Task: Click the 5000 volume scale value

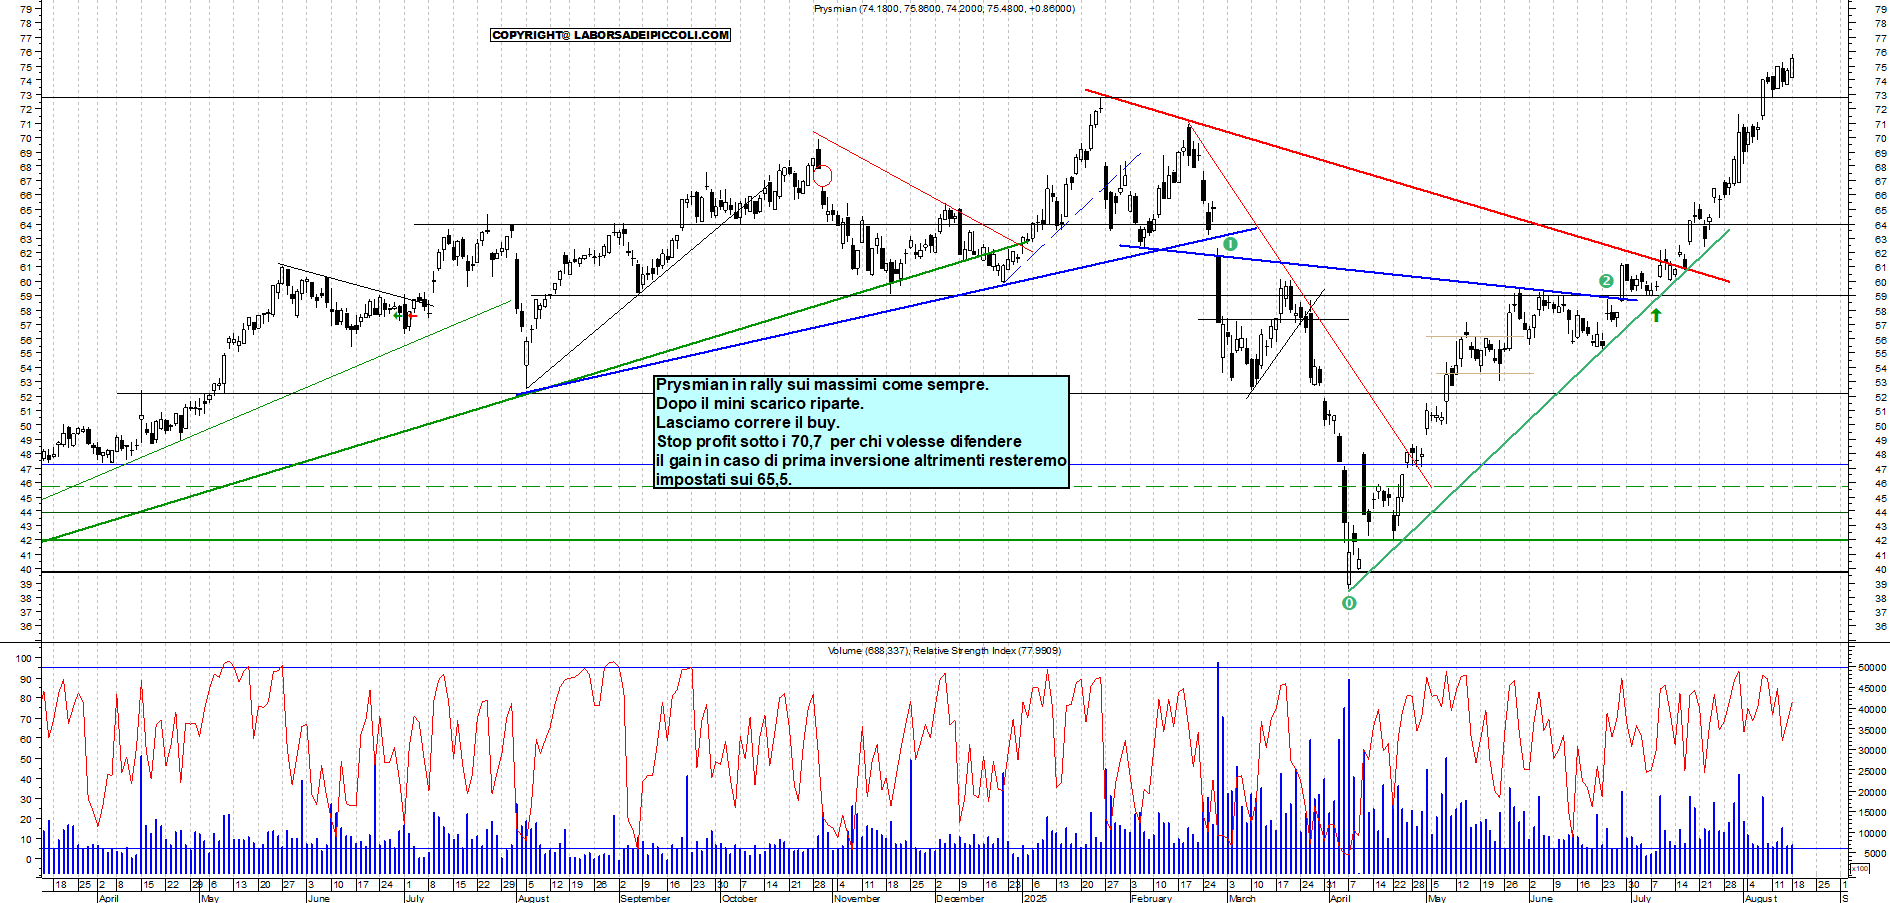Action: pyautogui.click(x=1875, y=854)
